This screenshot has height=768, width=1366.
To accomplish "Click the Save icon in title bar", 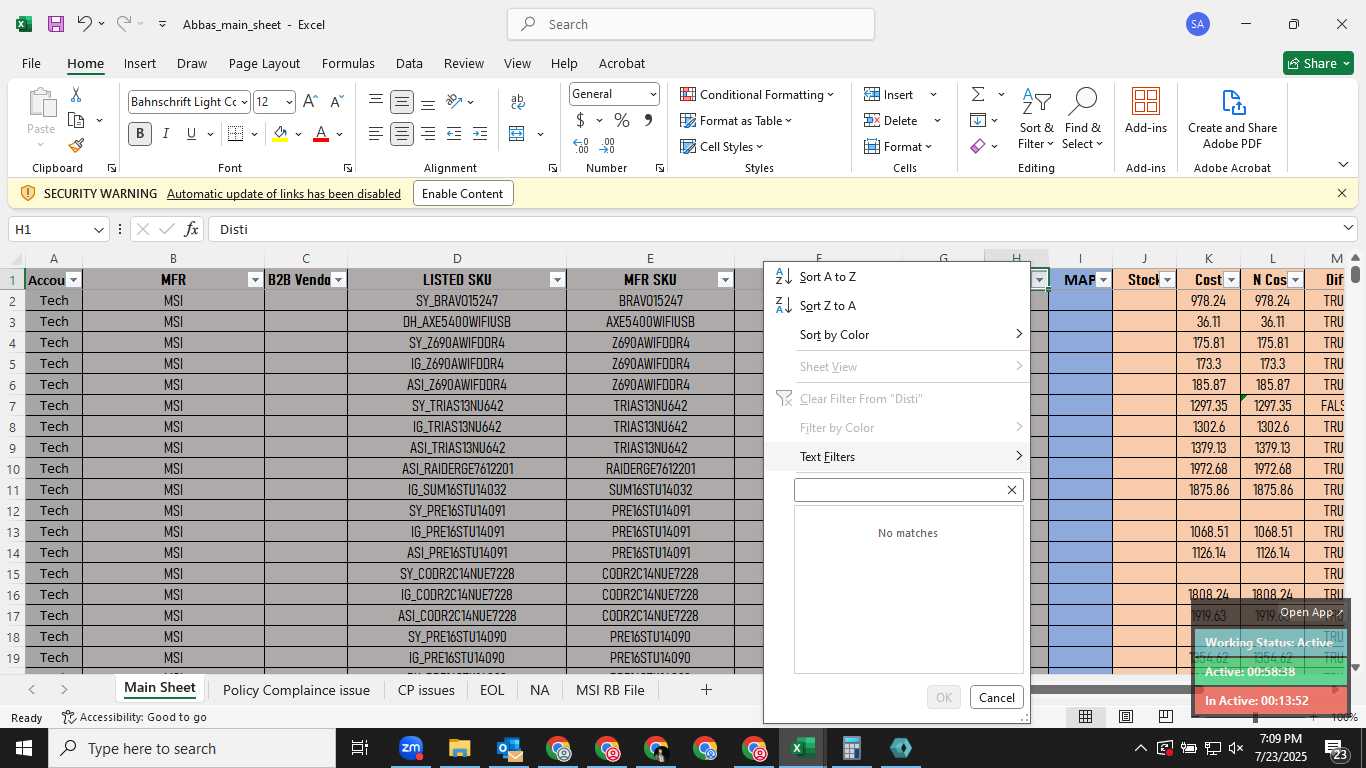I will [x=56, y=24].
